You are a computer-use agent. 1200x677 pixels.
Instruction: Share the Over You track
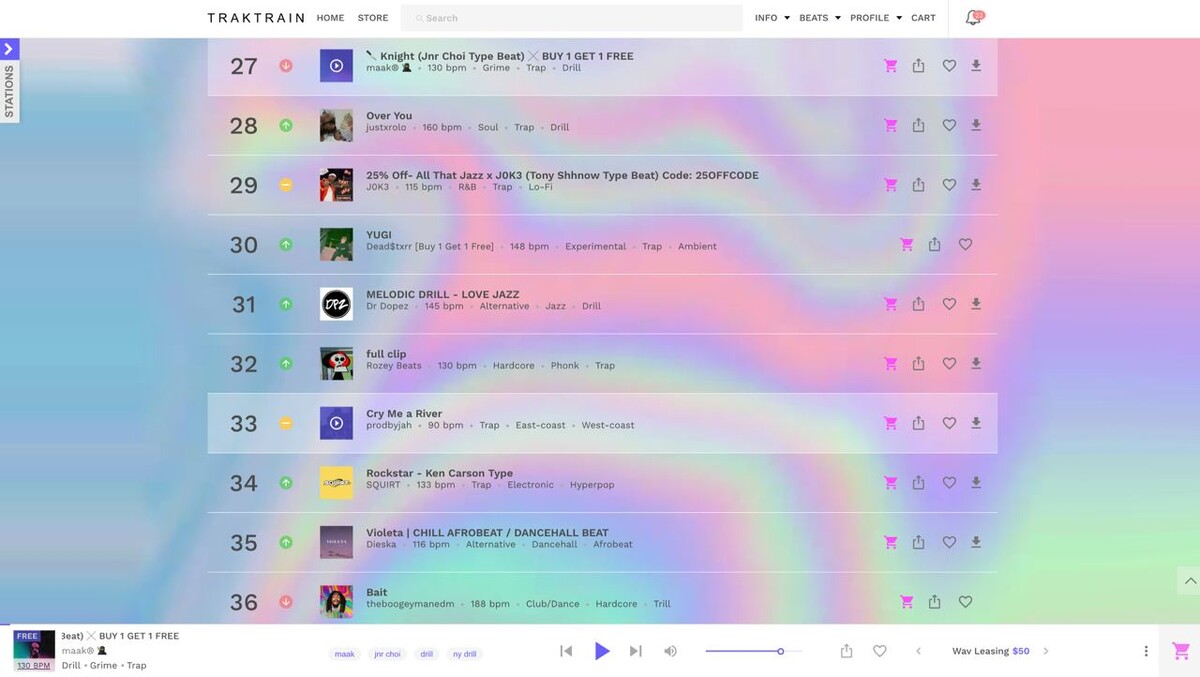pyautogui.click(x=918, y=125)
